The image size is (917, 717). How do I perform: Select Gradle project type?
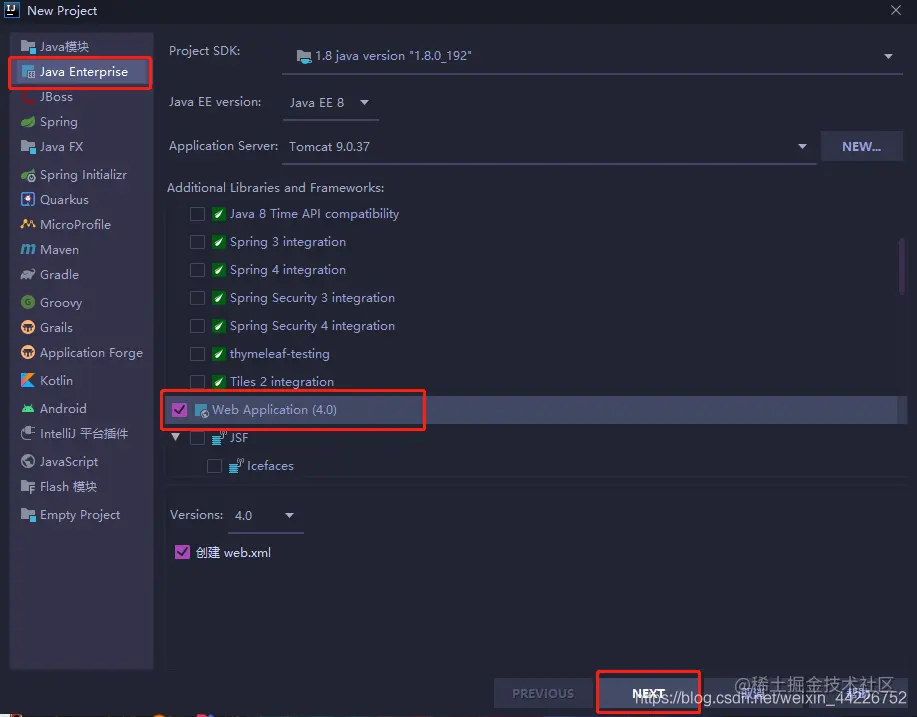pyautogui.click(x=81, y=274)
